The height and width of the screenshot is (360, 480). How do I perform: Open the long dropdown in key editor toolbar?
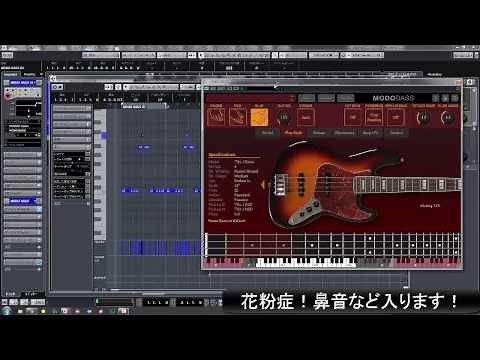[x=151, y=87]
